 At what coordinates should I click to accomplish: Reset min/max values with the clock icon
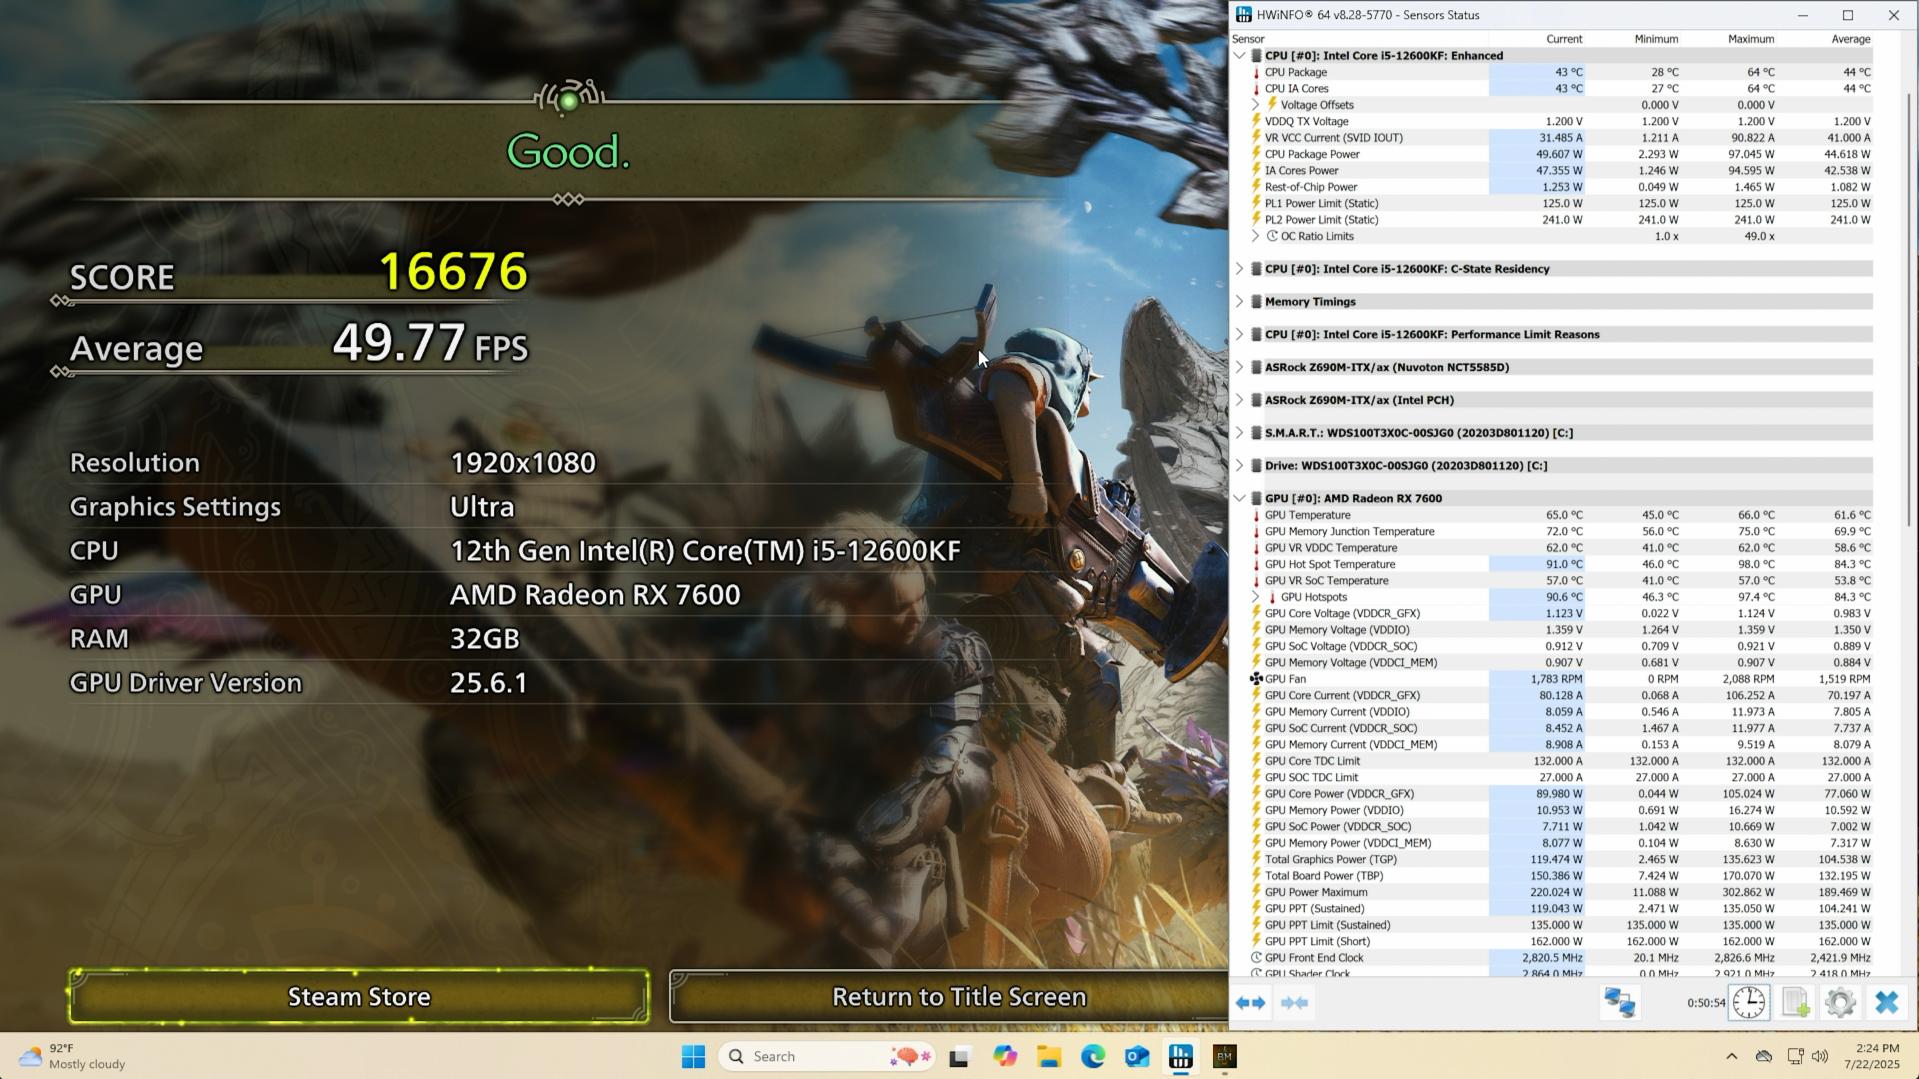1749,1002
